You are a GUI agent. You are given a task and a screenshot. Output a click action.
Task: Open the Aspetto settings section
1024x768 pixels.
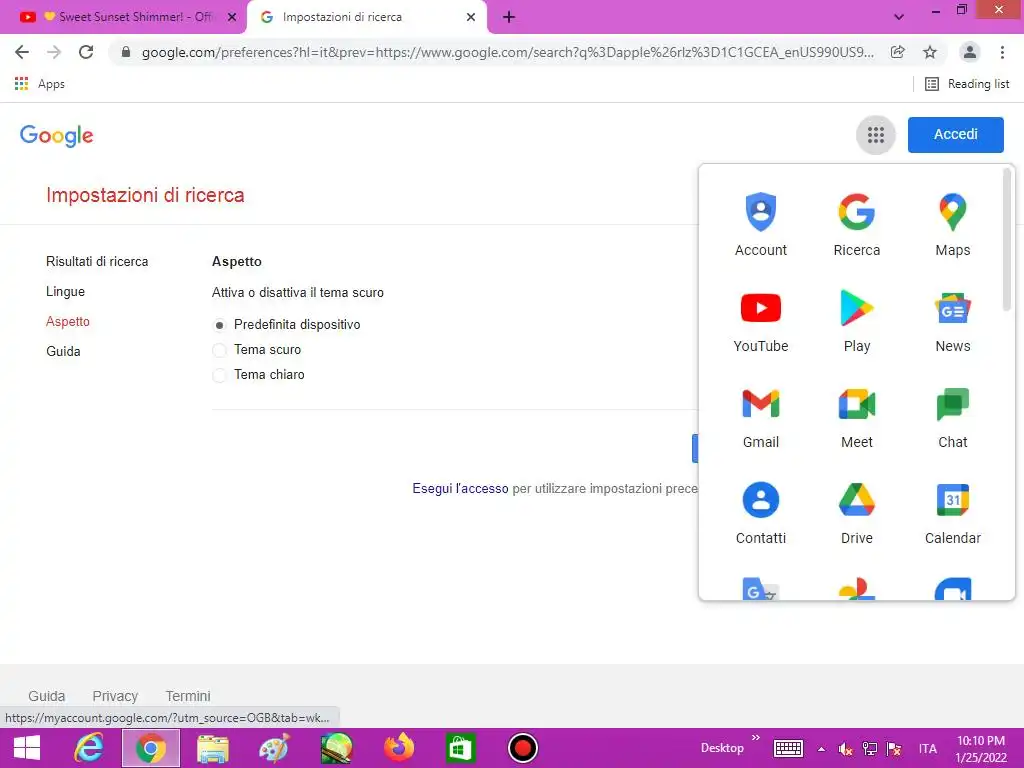pos(68,322)
